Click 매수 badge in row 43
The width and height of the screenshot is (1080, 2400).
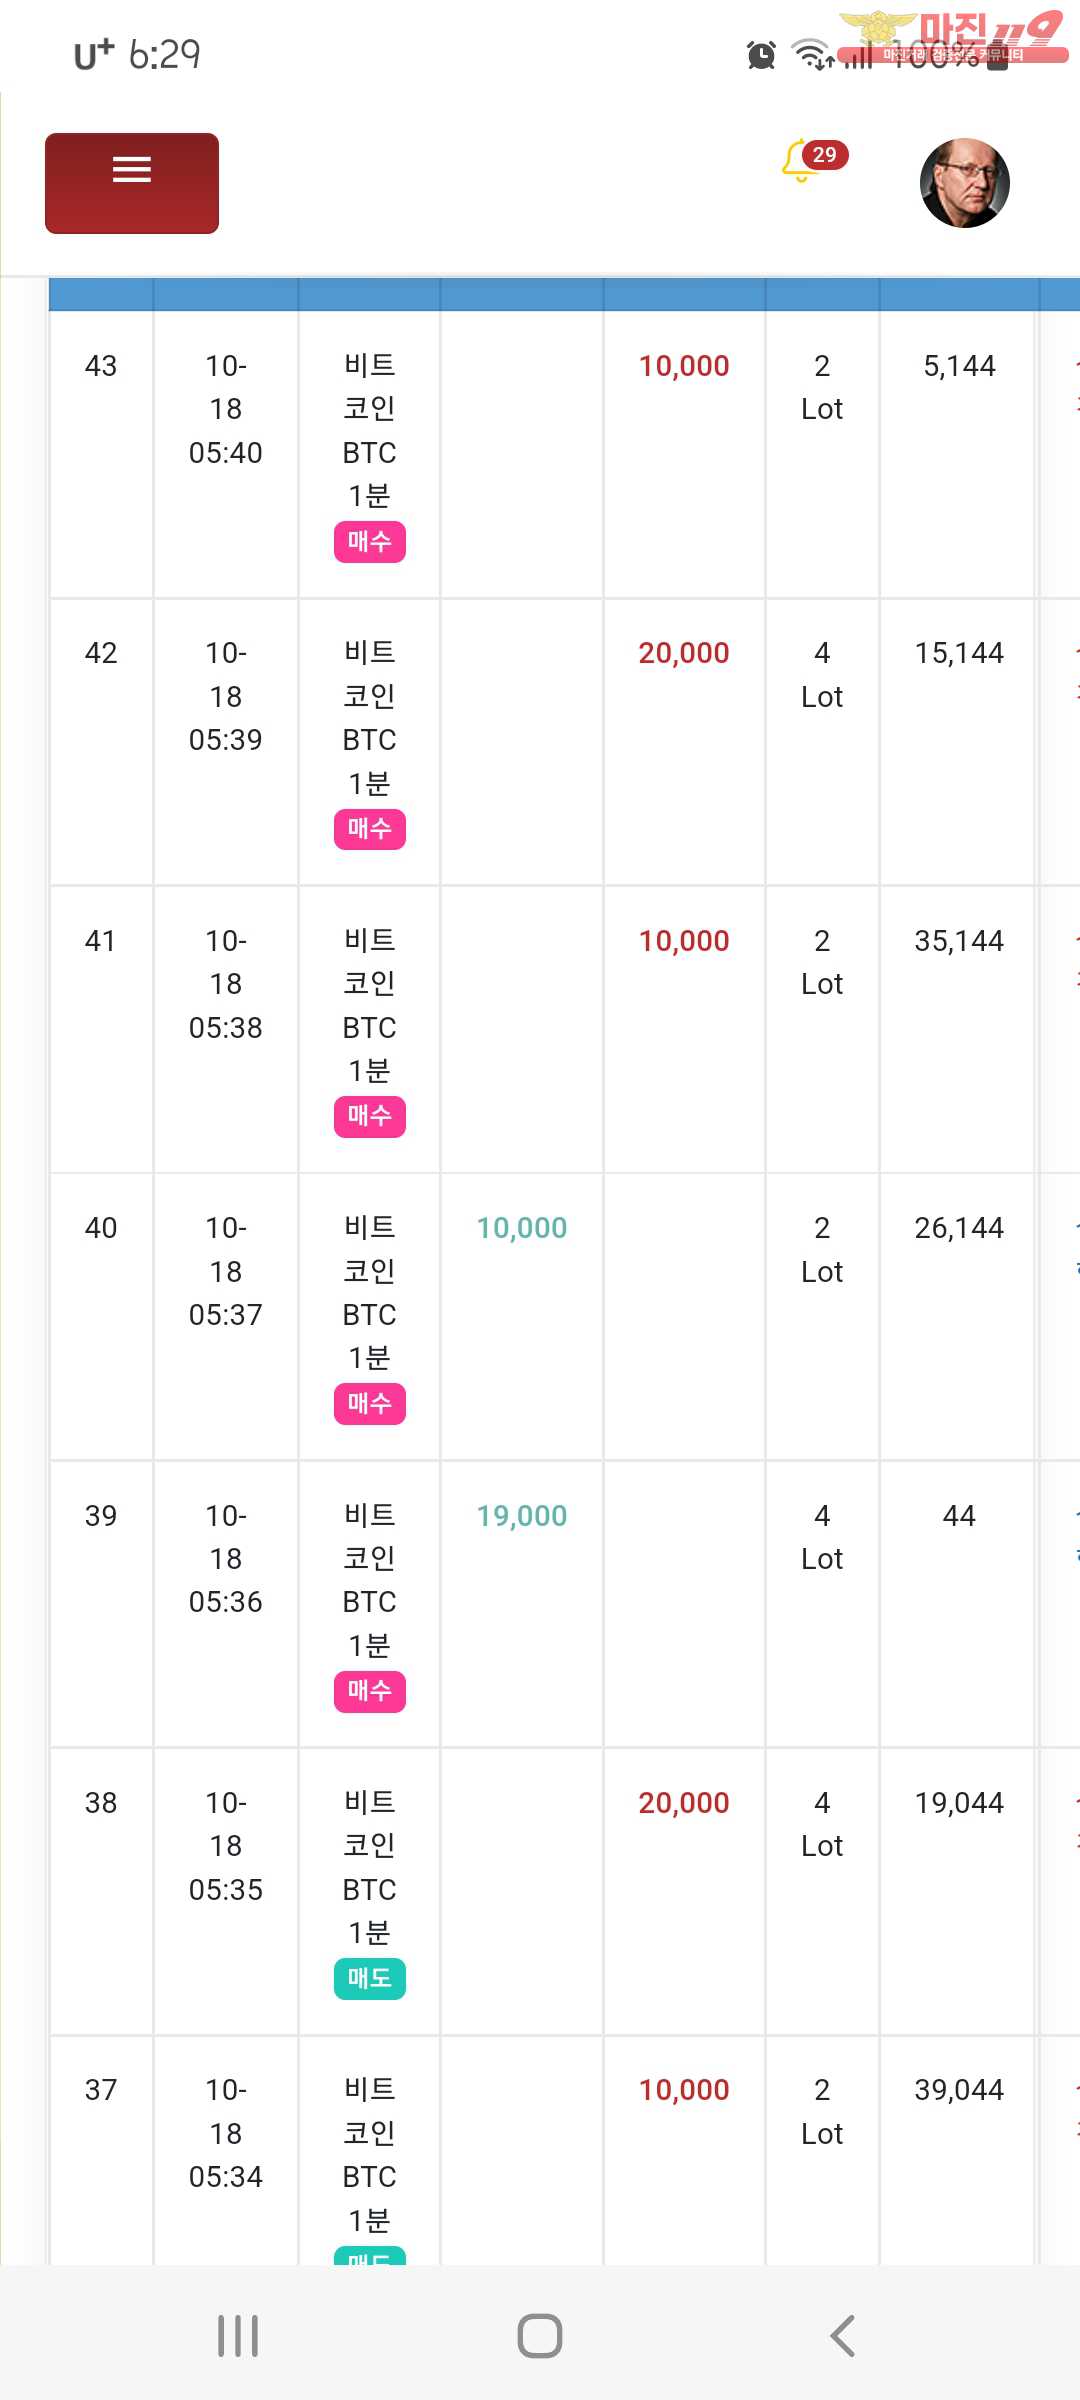370,542
